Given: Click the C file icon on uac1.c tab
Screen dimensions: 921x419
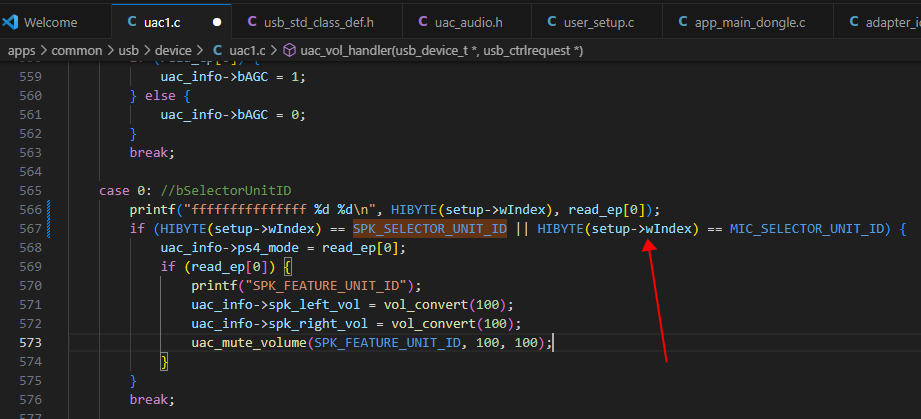Looking at the screenshot, I should 132,22.
